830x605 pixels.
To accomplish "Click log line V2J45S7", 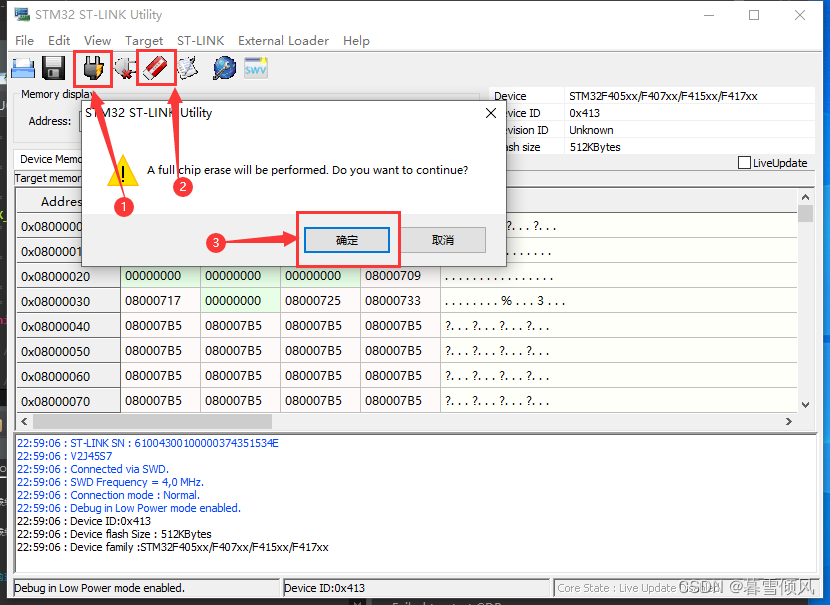I will (65, 456).
